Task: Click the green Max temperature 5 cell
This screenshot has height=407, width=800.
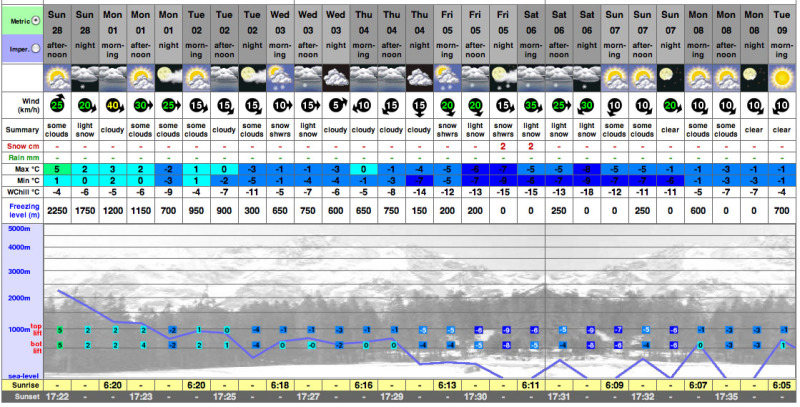Action: click(x=59, y=169)
